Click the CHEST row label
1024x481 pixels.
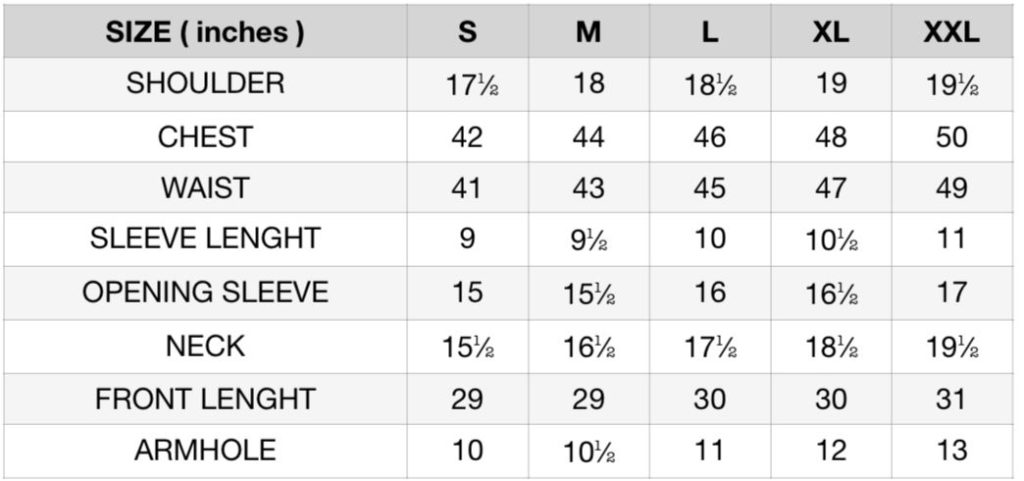click(x=205, y=137)
